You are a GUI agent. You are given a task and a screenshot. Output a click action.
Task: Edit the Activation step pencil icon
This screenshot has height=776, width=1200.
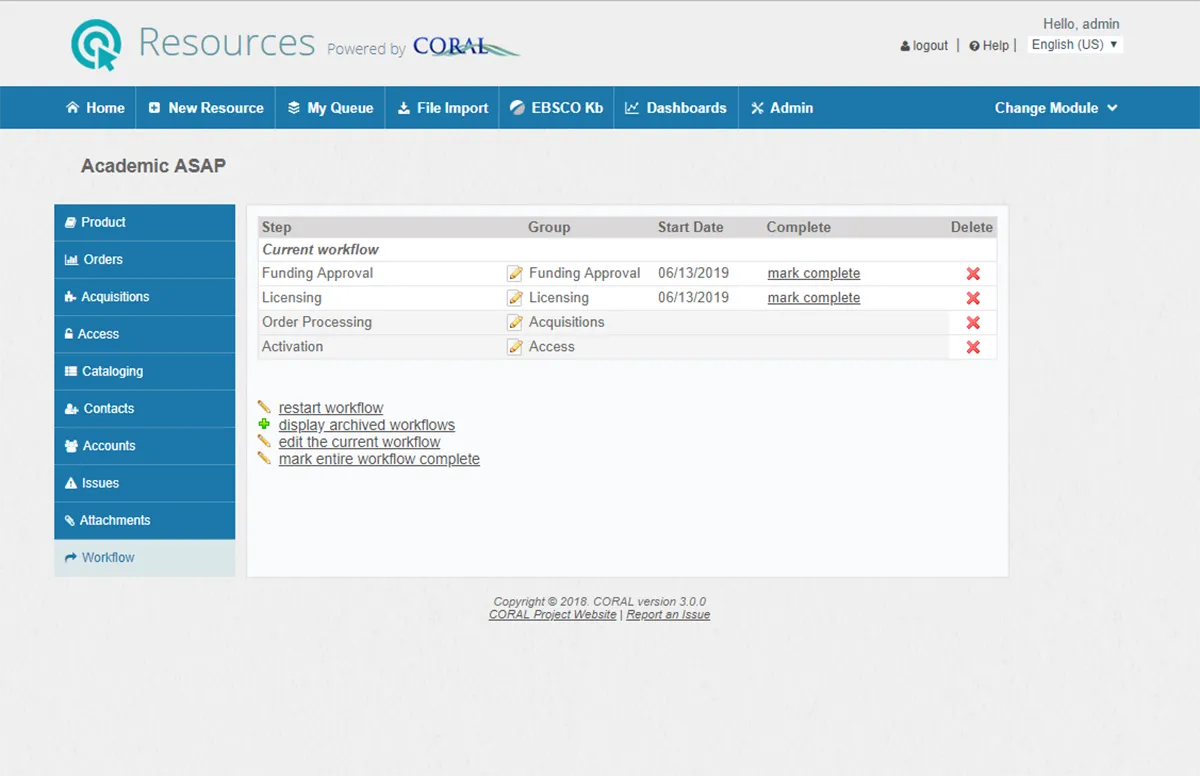tap(515, 347)
